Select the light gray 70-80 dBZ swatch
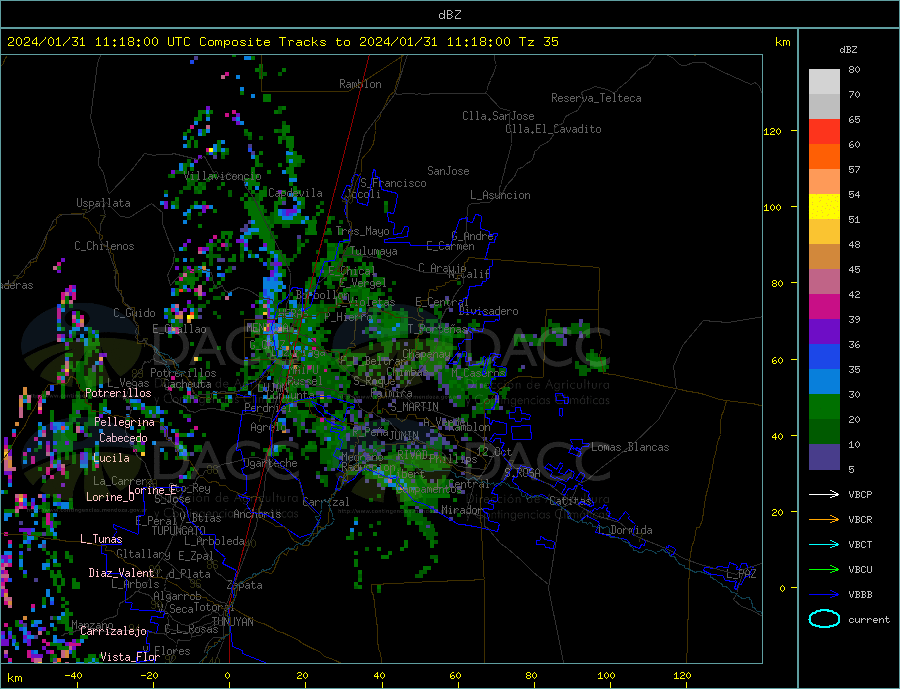Screen dimensions: 900x689 824,82
